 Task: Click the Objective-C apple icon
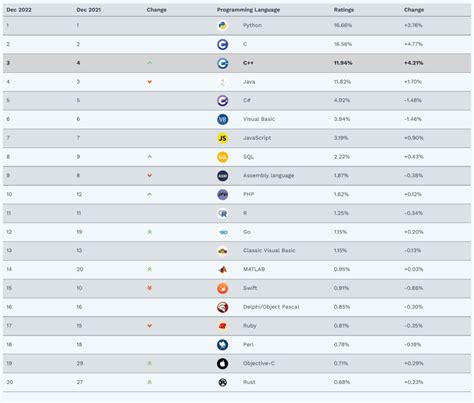(223, 364)
